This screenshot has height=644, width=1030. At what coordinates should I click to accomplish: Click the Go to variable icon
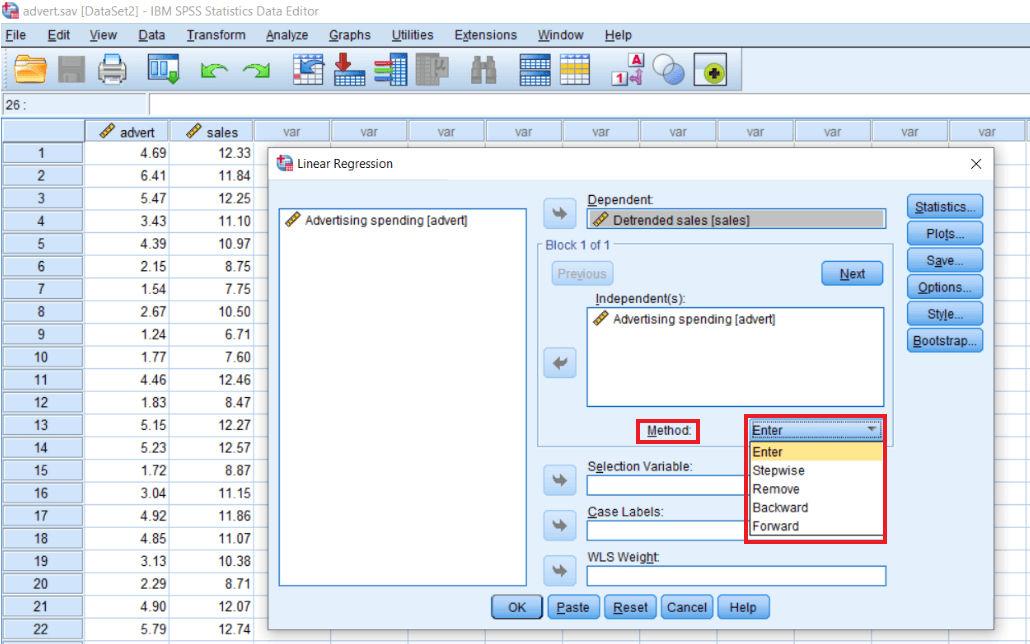tap(349, 69)
